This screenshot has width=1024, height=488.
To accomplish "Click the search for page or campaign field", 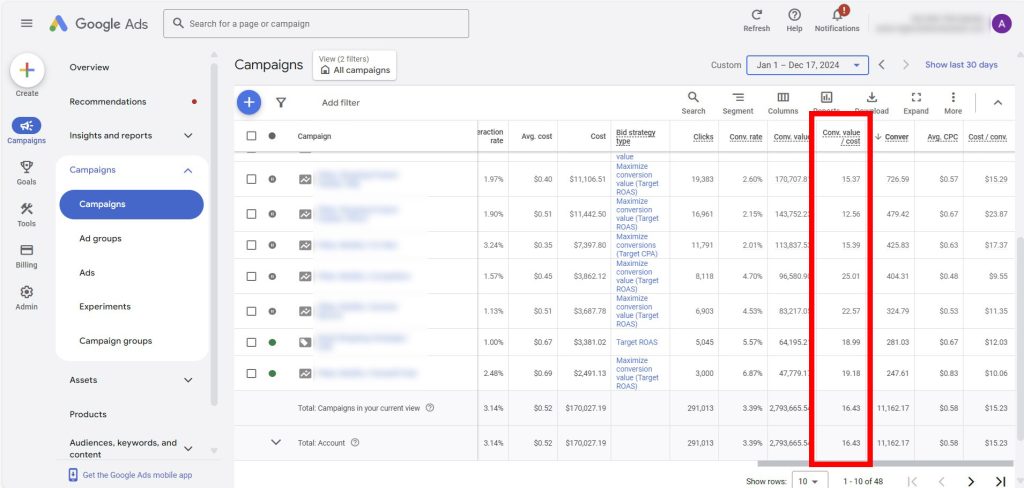I will (316, 24).
